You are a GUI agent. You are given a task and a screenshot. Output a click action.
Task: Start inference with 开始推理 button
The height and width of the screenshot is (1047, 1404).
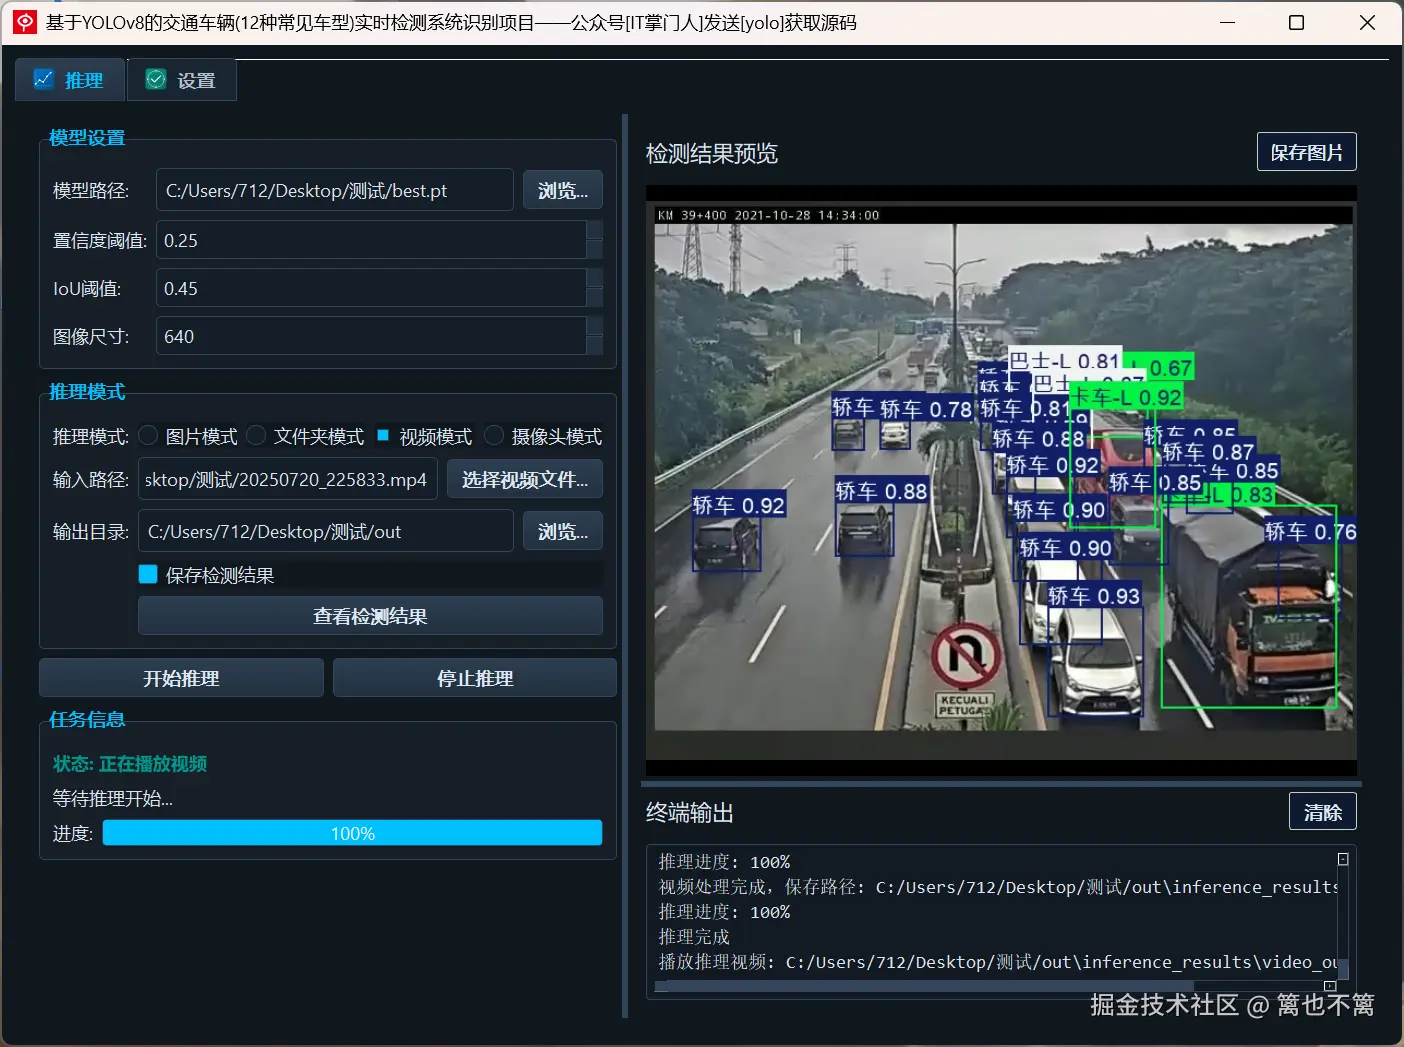(x=181, y=678)
